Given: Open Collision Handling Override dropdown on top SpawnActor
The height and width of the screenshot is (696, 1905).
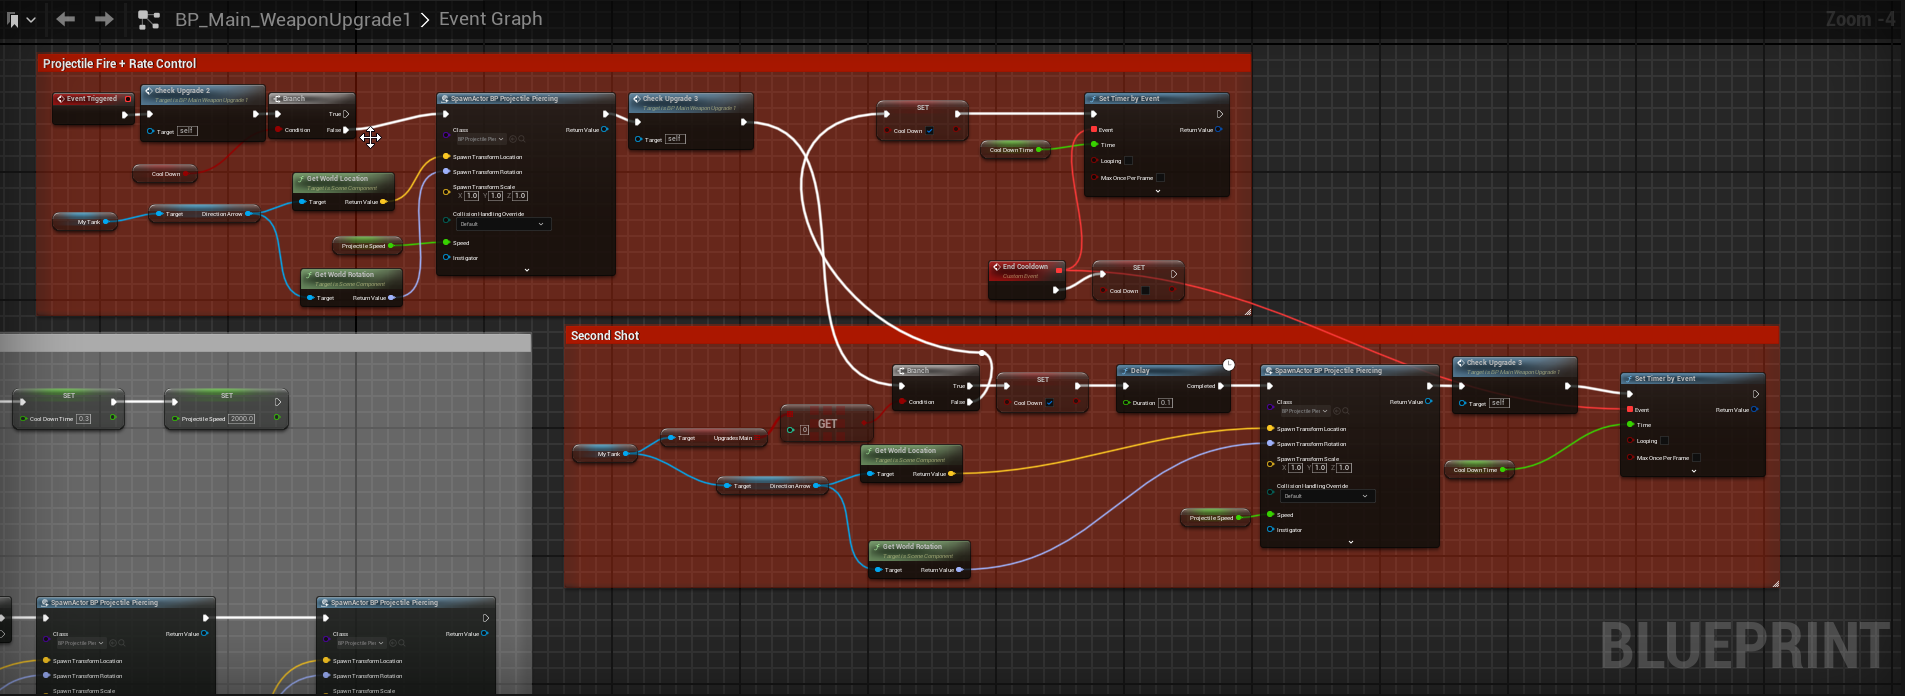Looking at the screenshot, I should tap(502, 224).
